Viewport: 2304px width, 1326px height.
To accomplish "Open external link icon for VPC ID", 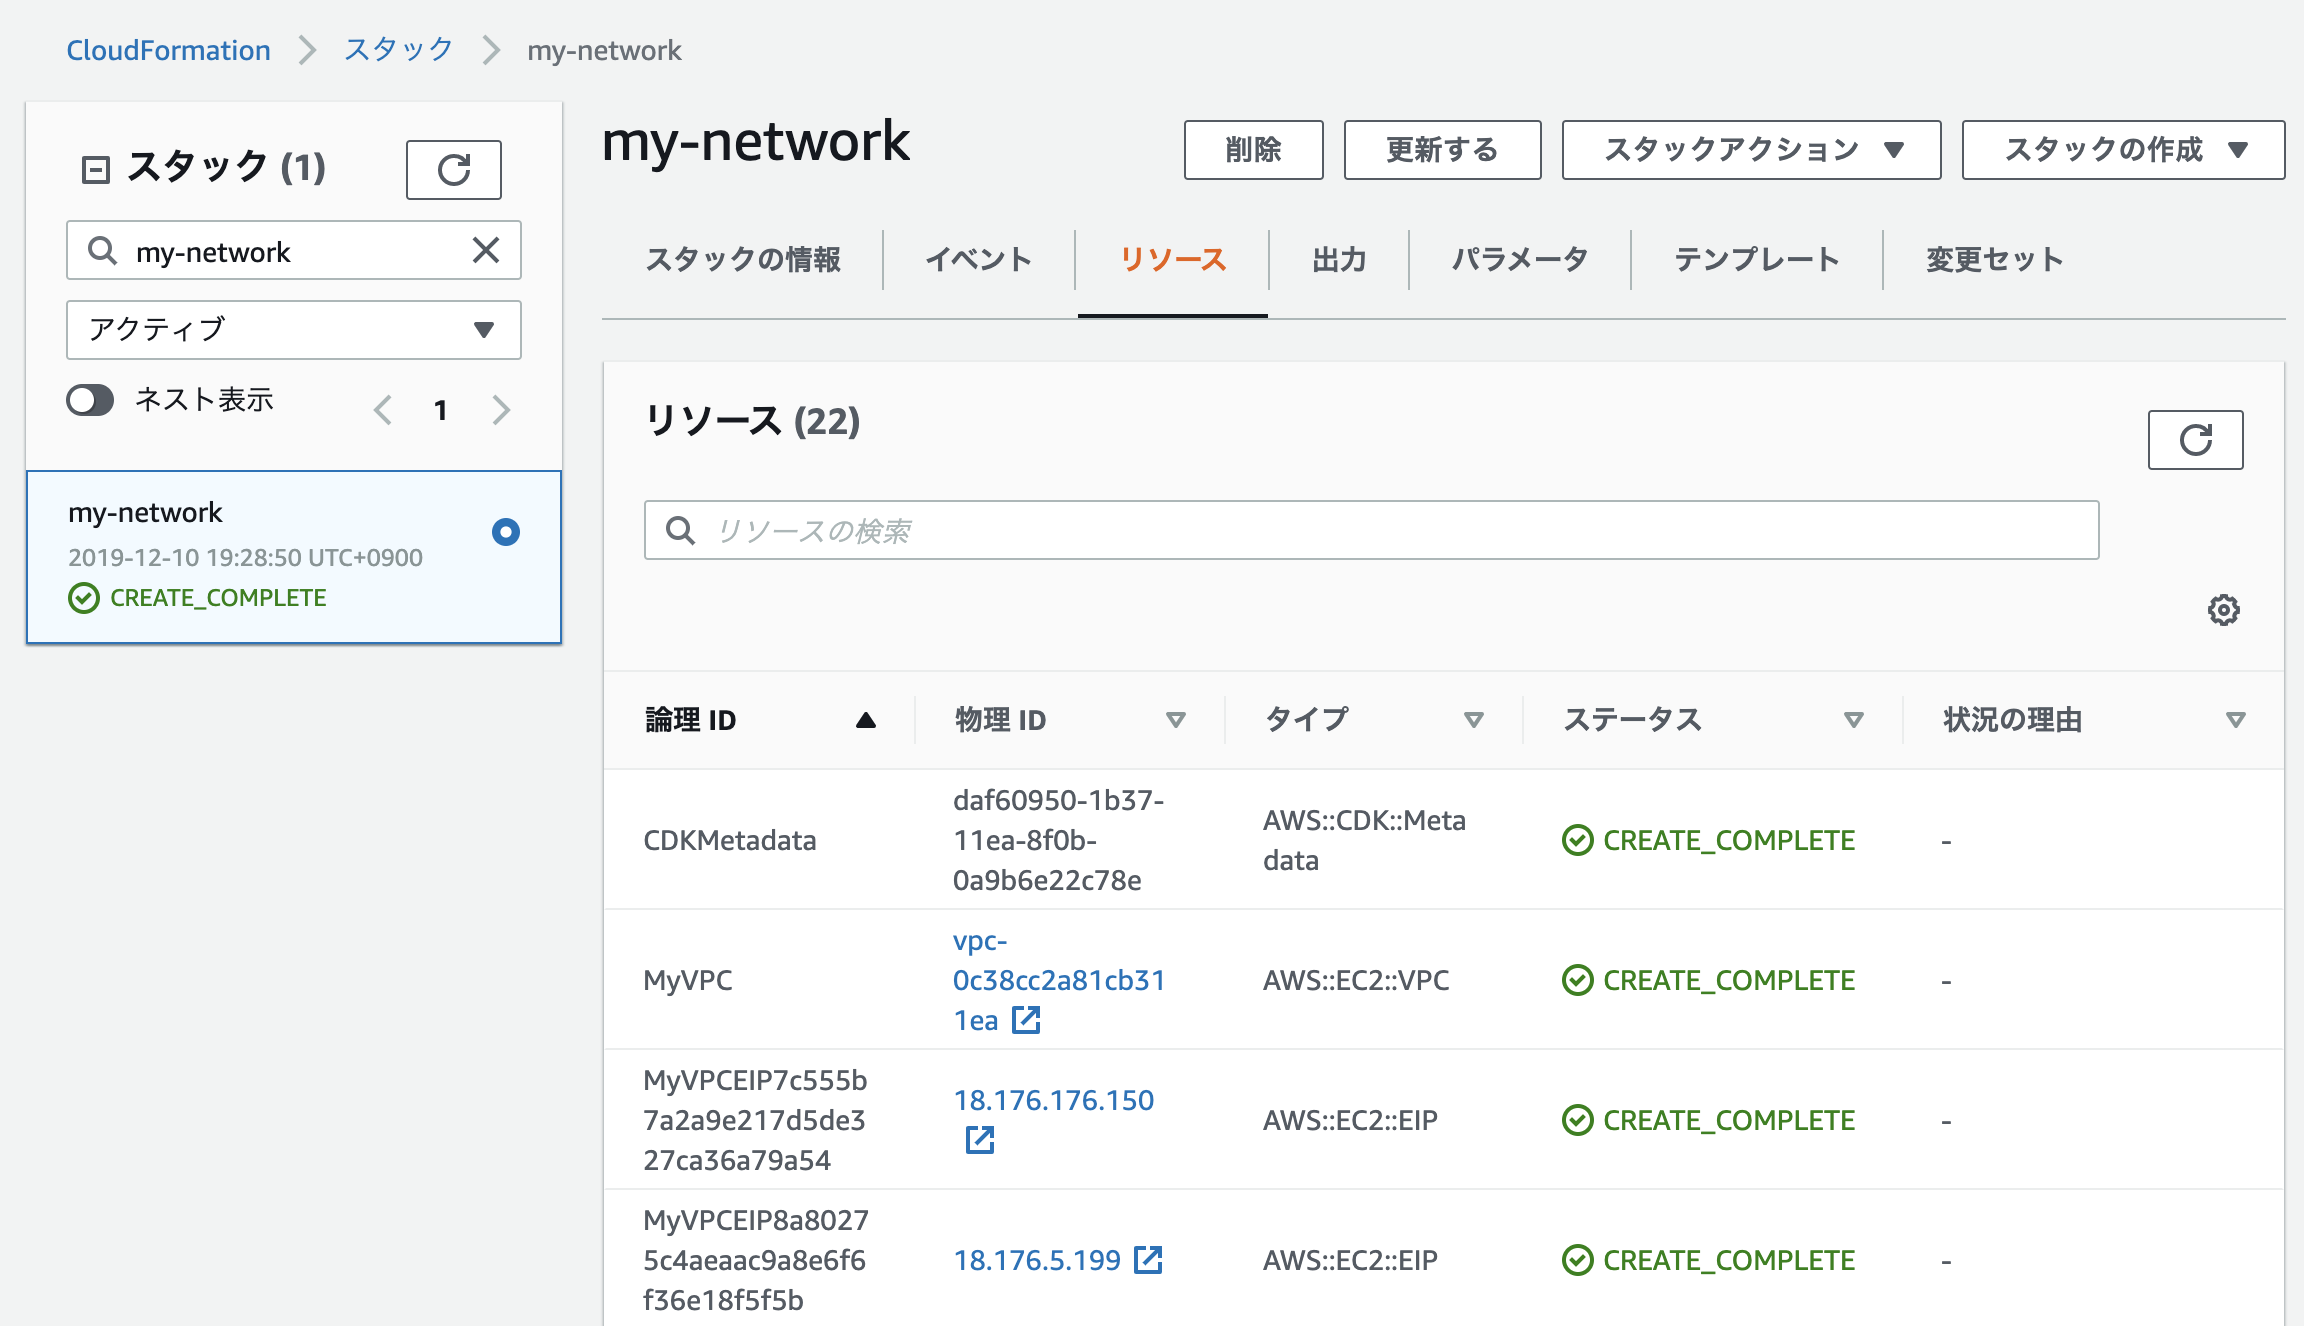I will tap(1026, 1020).
